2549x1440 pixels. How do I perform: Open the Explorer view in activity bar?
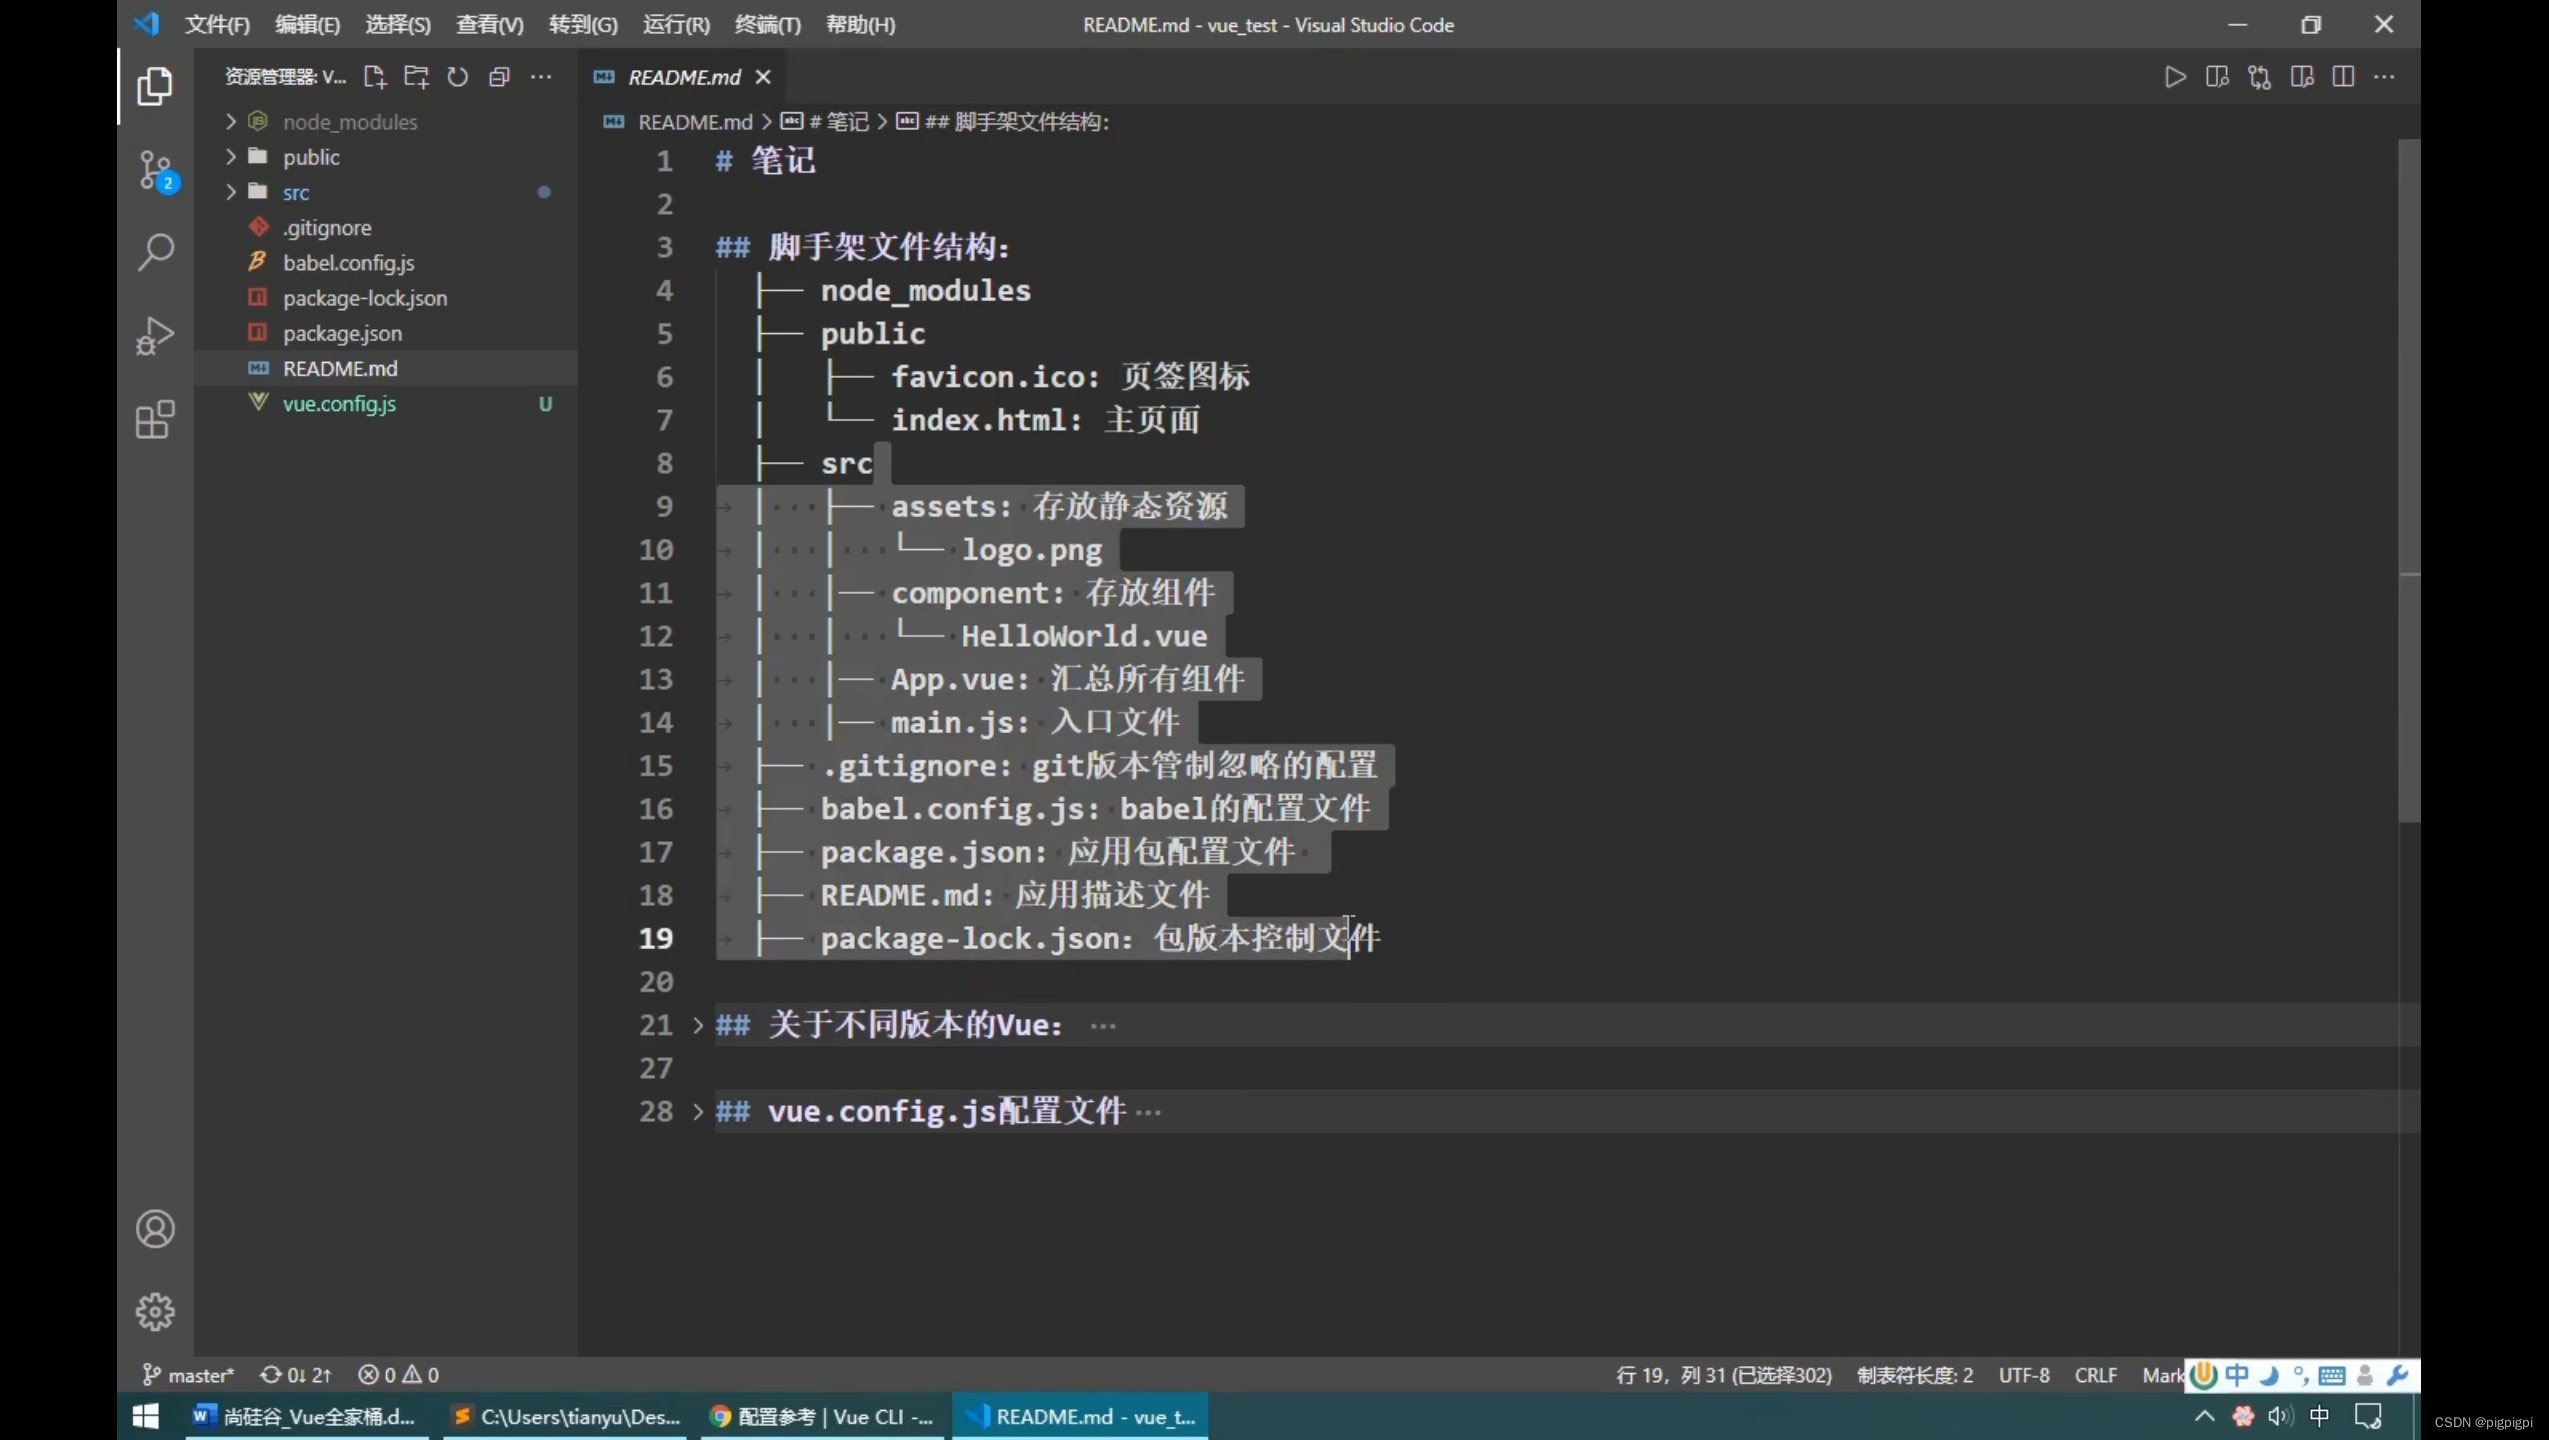point(155,87)
